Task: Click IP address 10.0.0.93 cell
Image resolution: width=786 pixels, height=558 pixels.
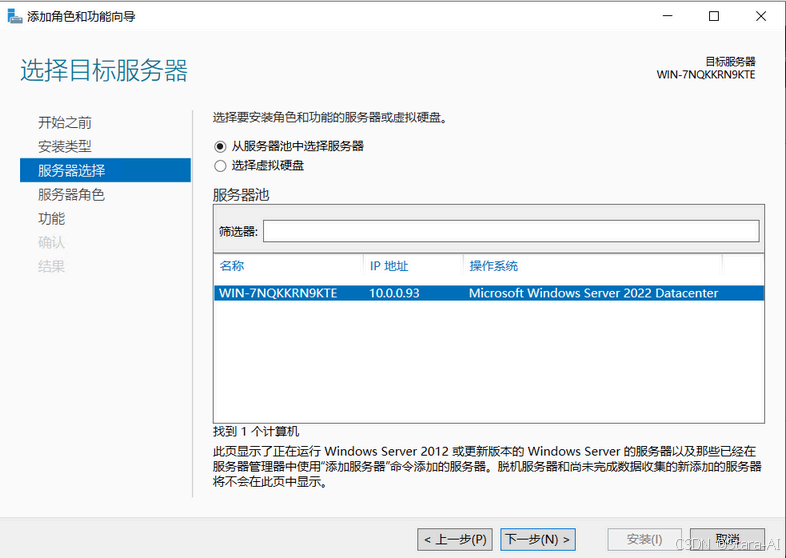Action: 394,293
